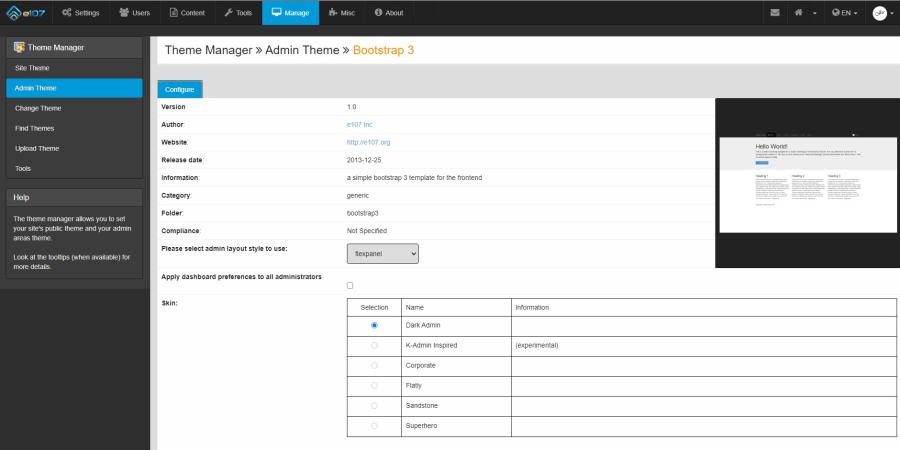
Task: Open the About menu
Action: tap(389, 13)
